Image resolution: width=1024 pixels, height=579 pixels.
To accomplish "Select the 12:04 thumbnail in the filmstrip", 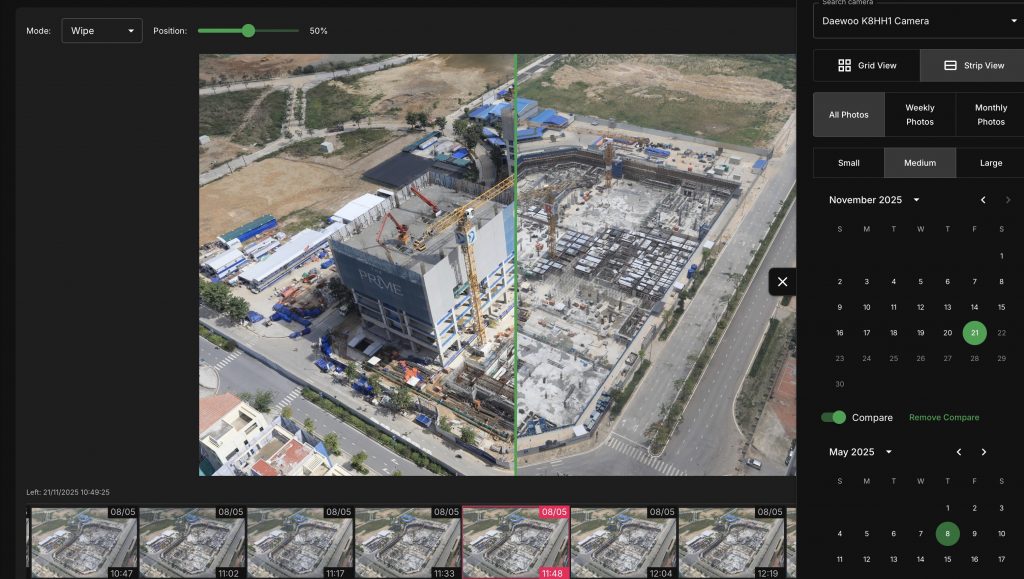I will [623, 542].
